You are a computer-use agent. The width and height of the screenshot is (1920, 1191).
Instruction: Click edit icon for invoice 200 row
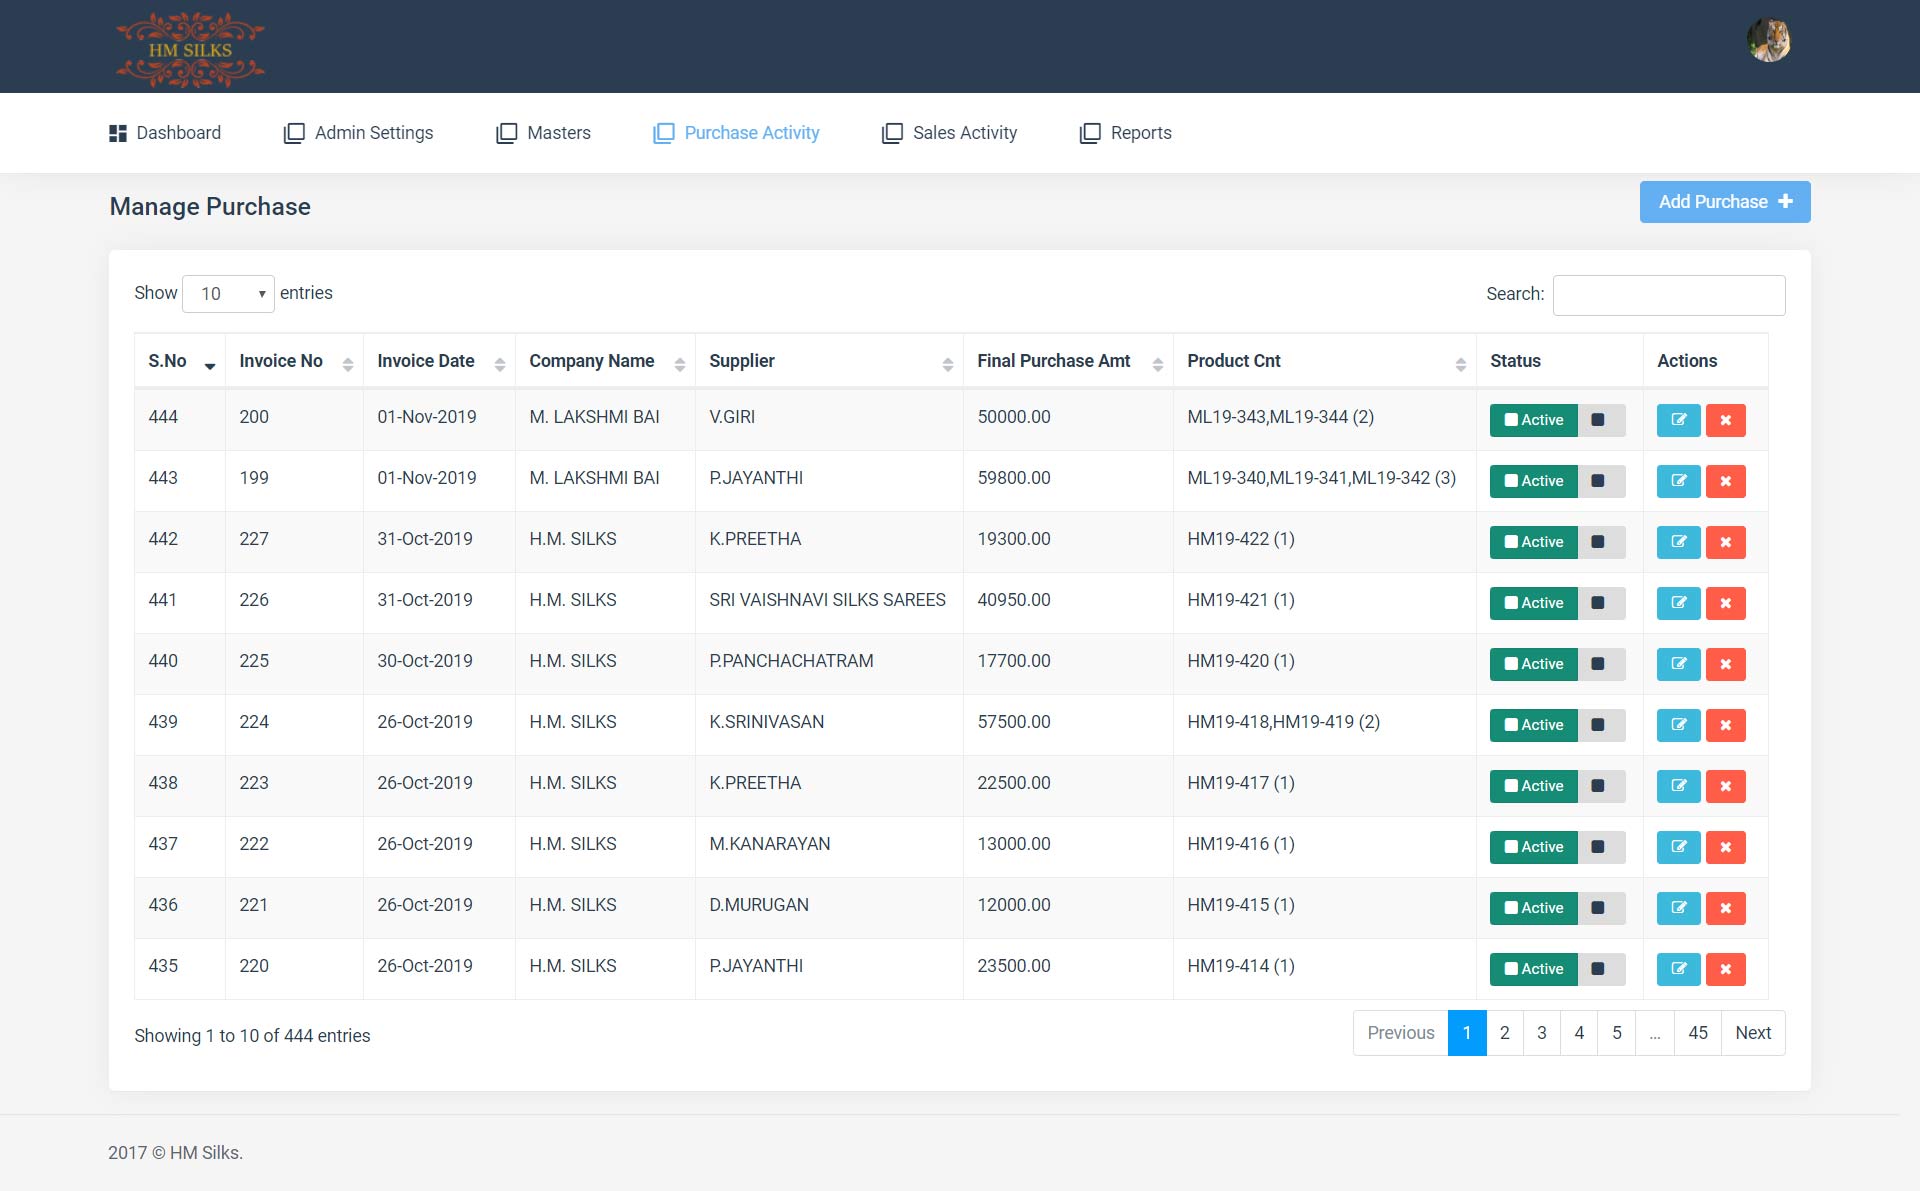click(1678, 420)
